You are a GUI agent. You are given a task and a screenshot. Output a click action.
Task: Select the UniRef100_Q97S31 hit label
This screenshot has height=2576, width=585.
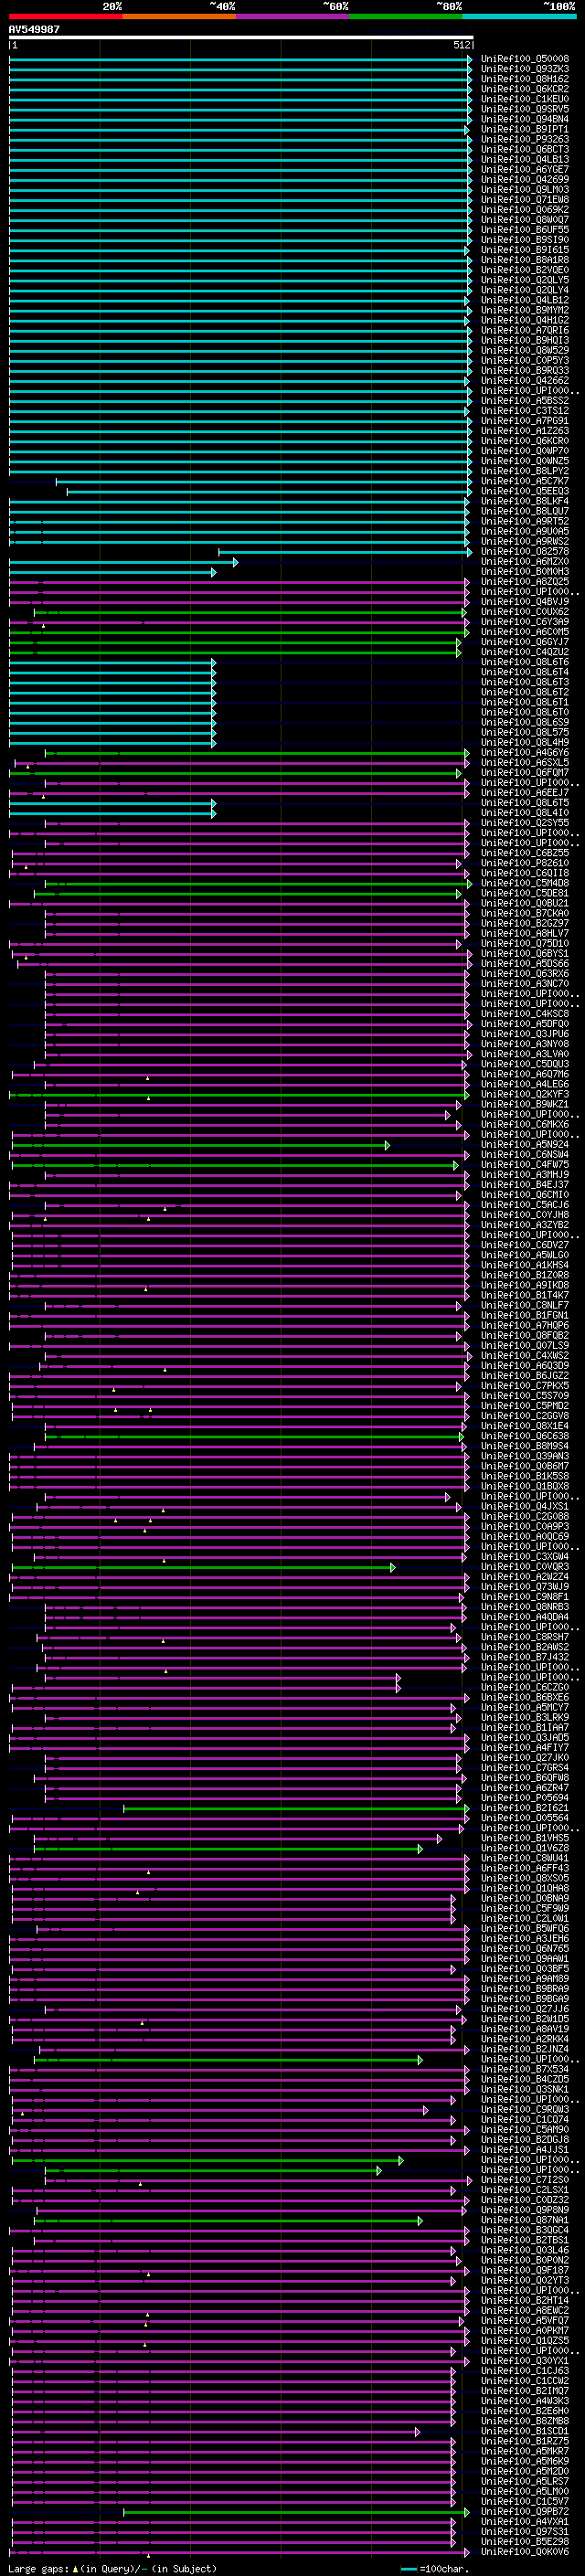(x=525, y=2532)
